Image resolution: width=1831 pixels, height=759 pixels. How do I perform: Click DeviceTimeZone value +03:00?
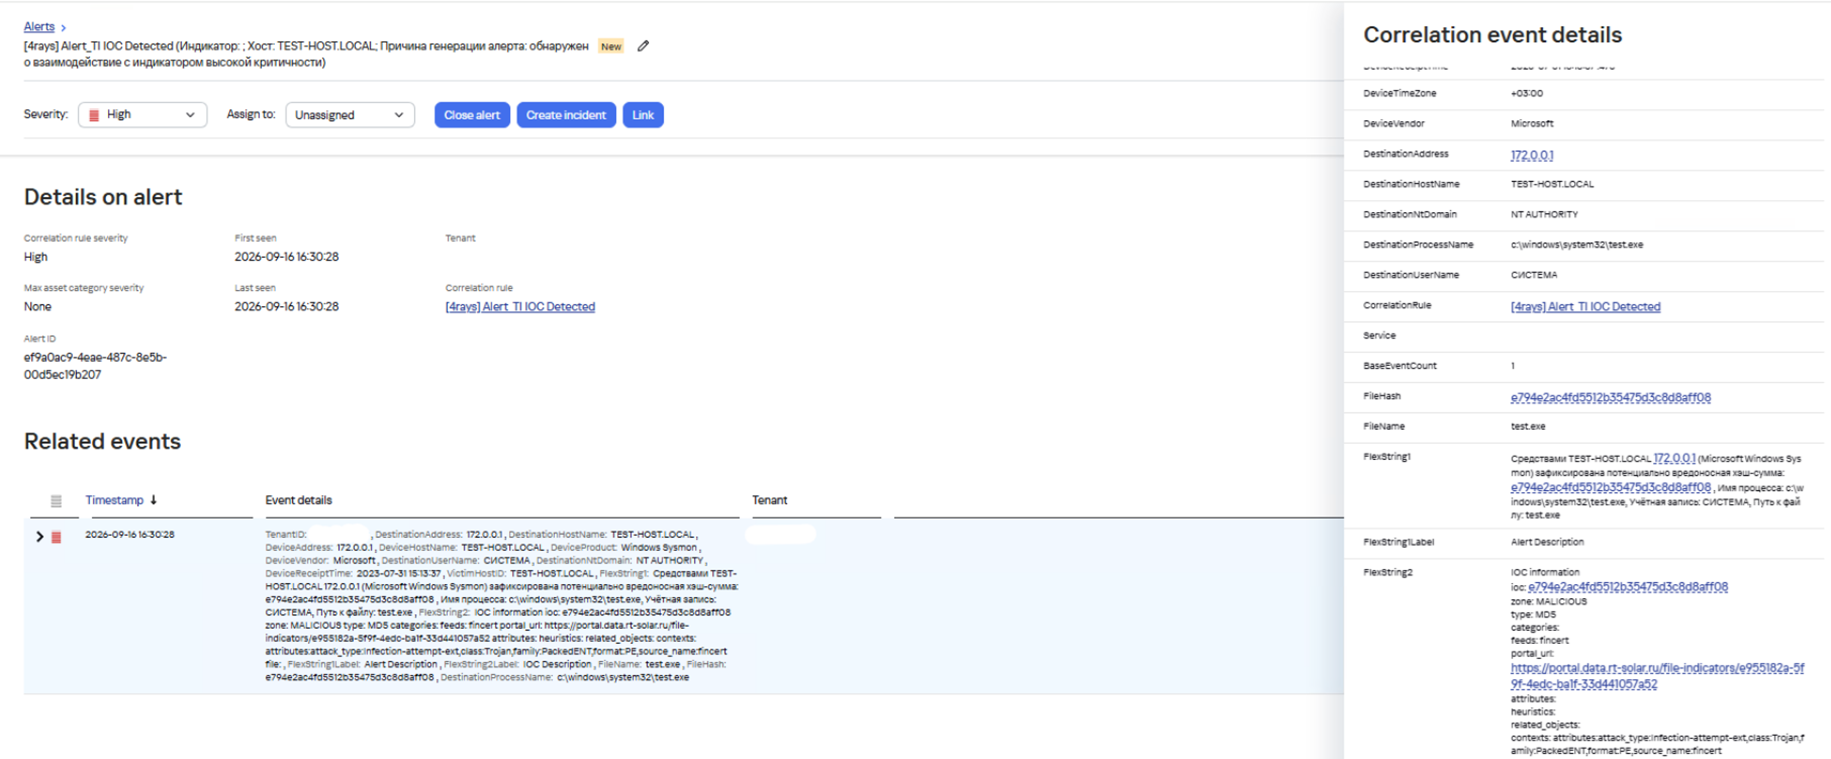(x=1526, y=94)
